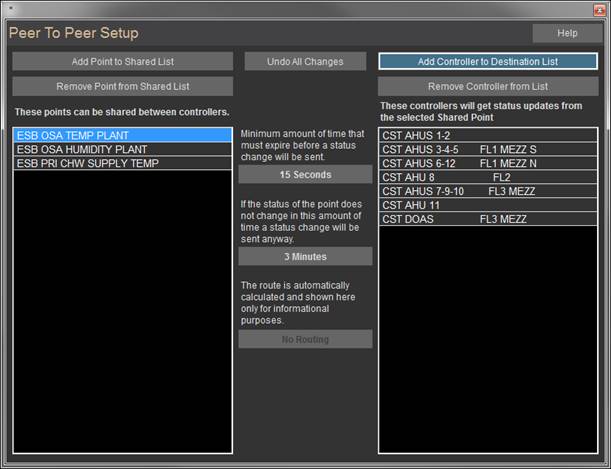Screen dimensions: 611x469
Task: Select ESB OSA TEMP PLANT point
Action: pos(123,135)
